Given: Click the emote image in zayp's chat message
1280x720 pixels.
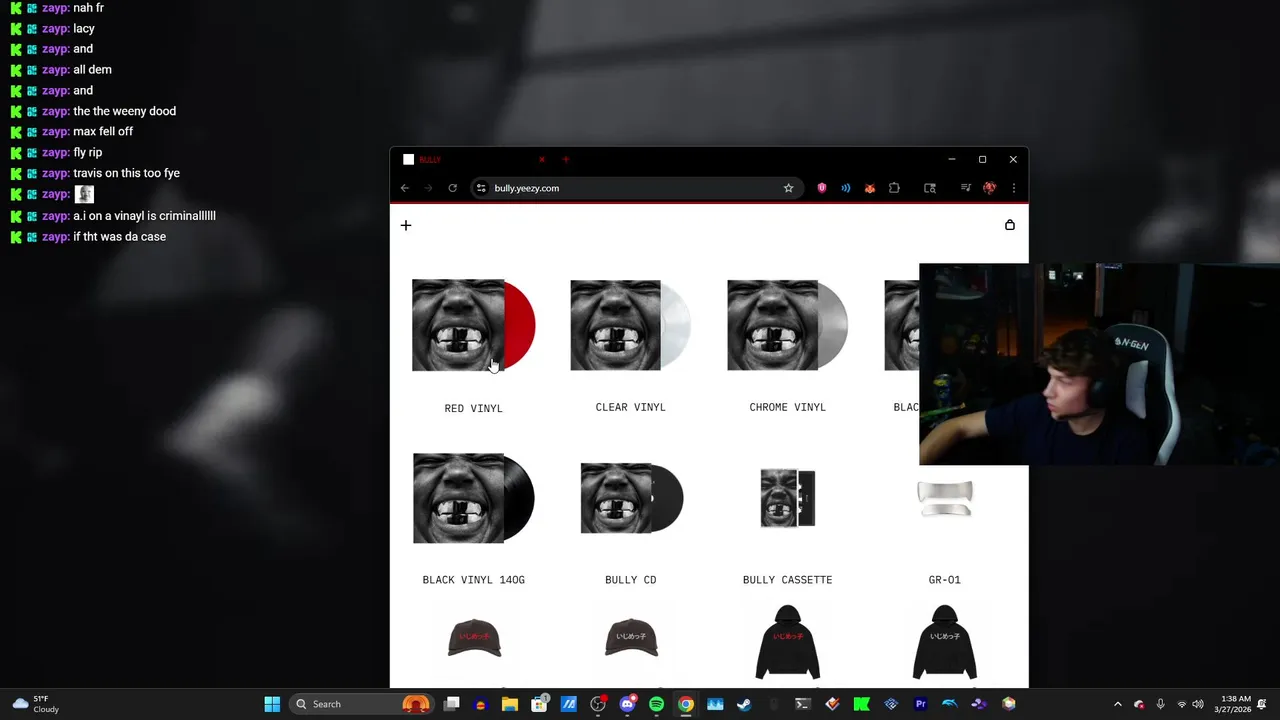Looking at the screenshot, I should (x=84, y=194).
